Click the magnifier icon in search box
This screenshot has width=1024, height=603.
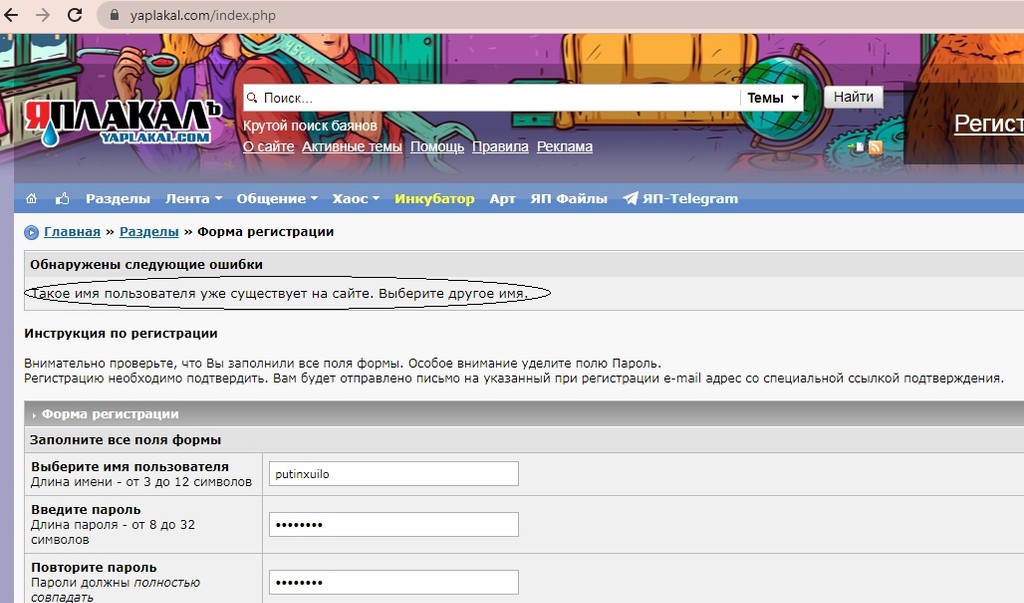tap(251, 98)
